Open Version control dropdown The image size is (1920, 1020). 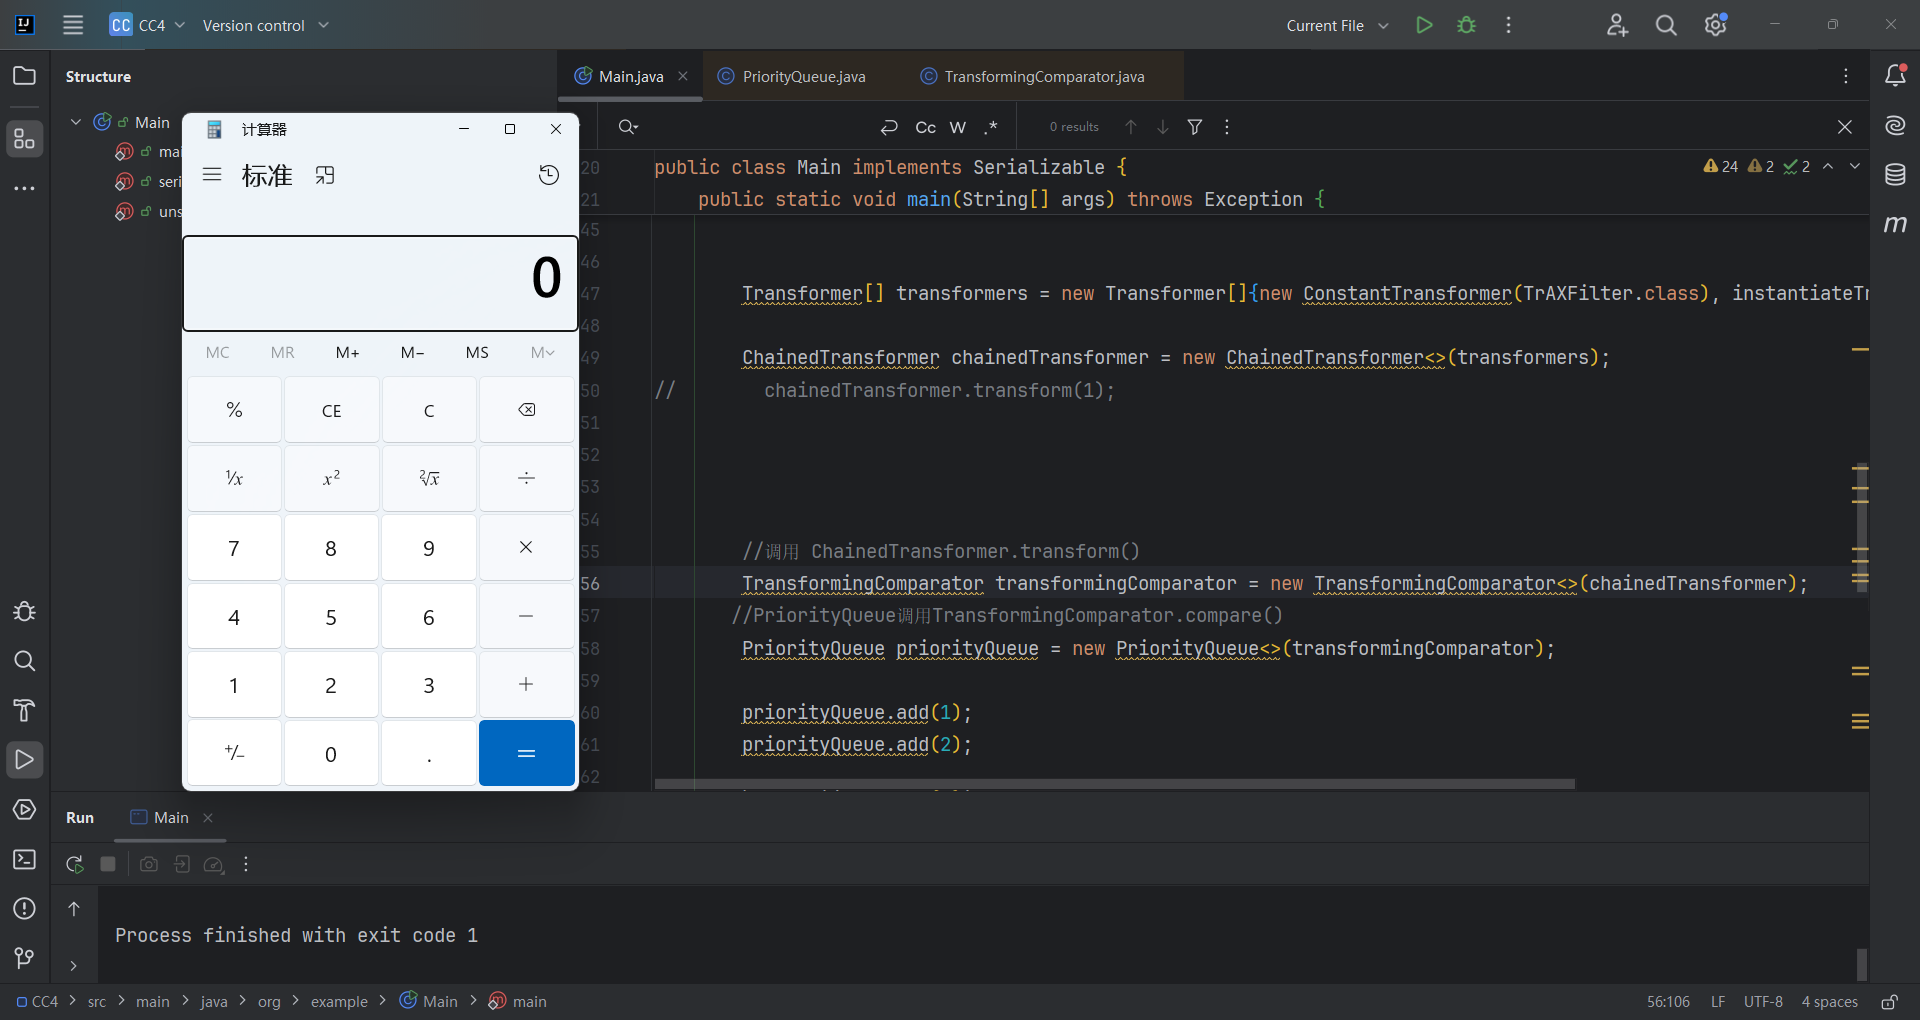tap(266, 25)
